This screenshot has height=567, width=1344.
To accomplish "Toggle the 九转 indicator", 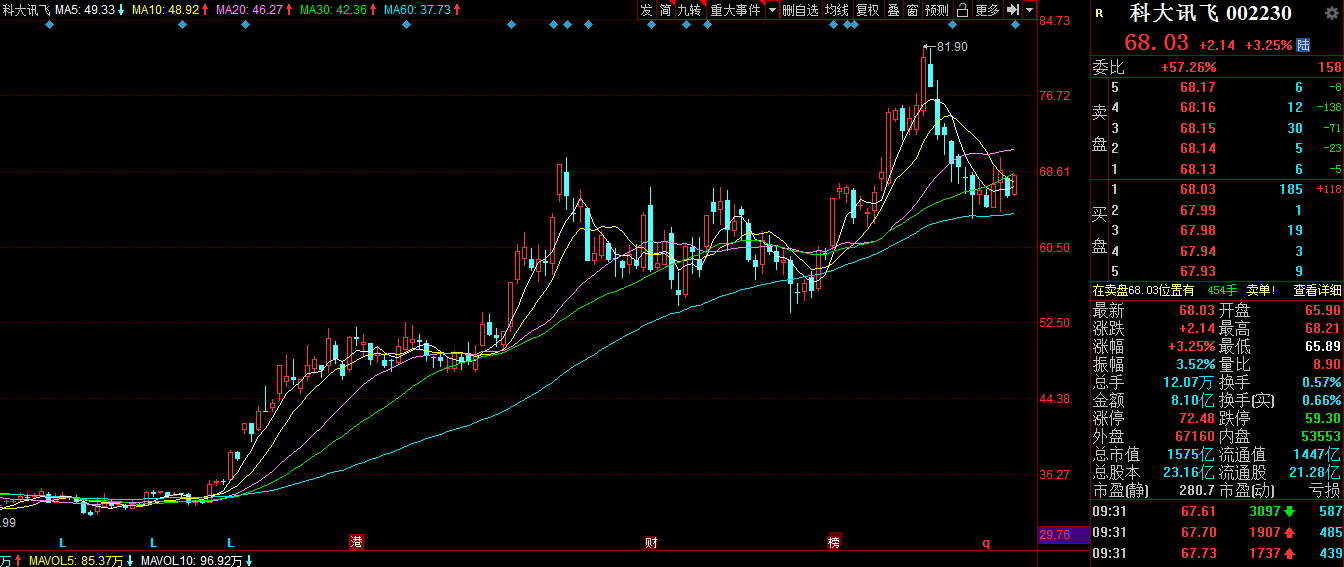I will pyautogui.click(x=690, y=10).
